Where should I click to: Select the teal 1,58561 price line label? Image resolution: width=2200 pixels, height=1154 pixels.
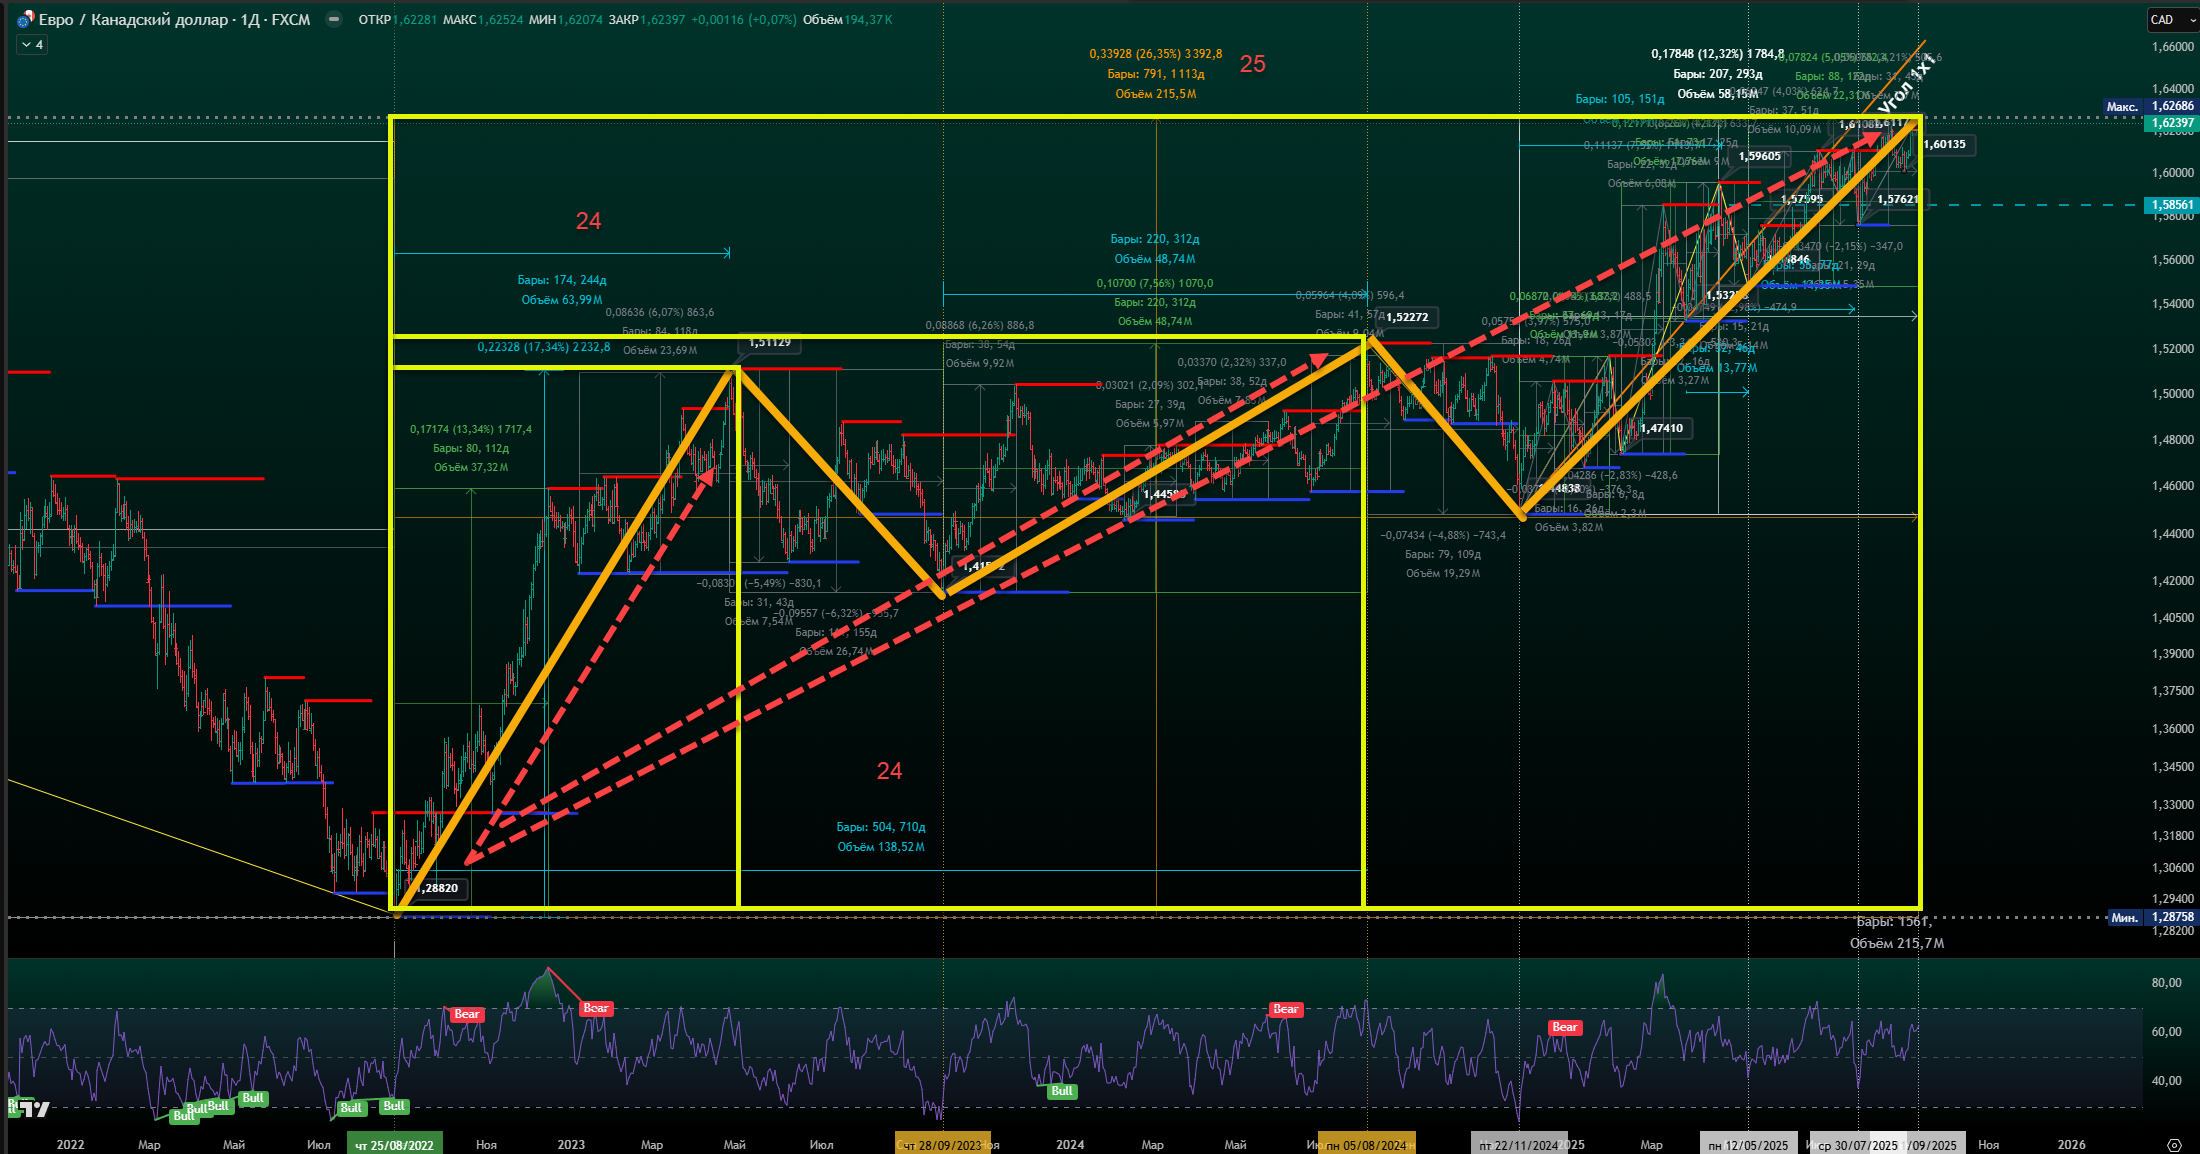coord(2171,205)
